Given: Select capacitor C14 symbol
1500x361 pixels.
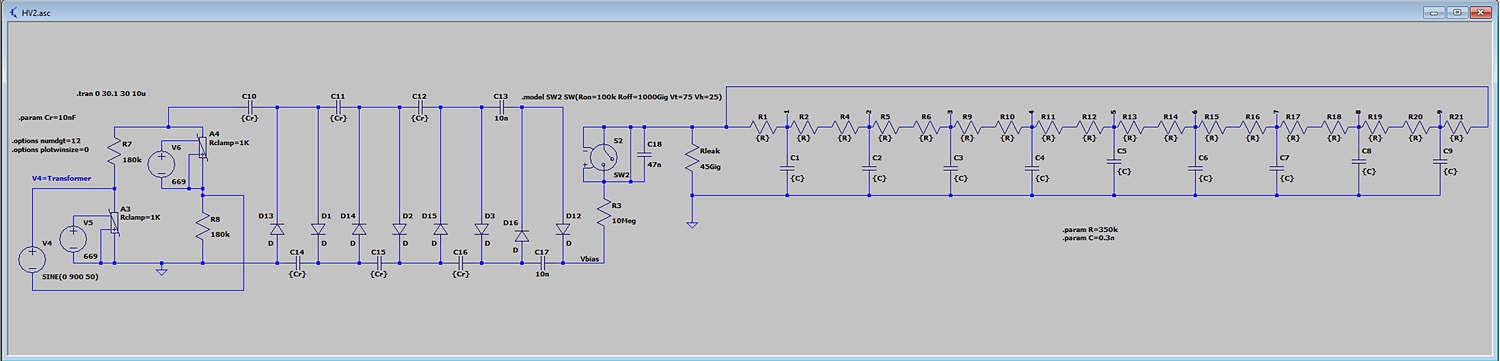Looking at the screenshot, I should 297,263.
